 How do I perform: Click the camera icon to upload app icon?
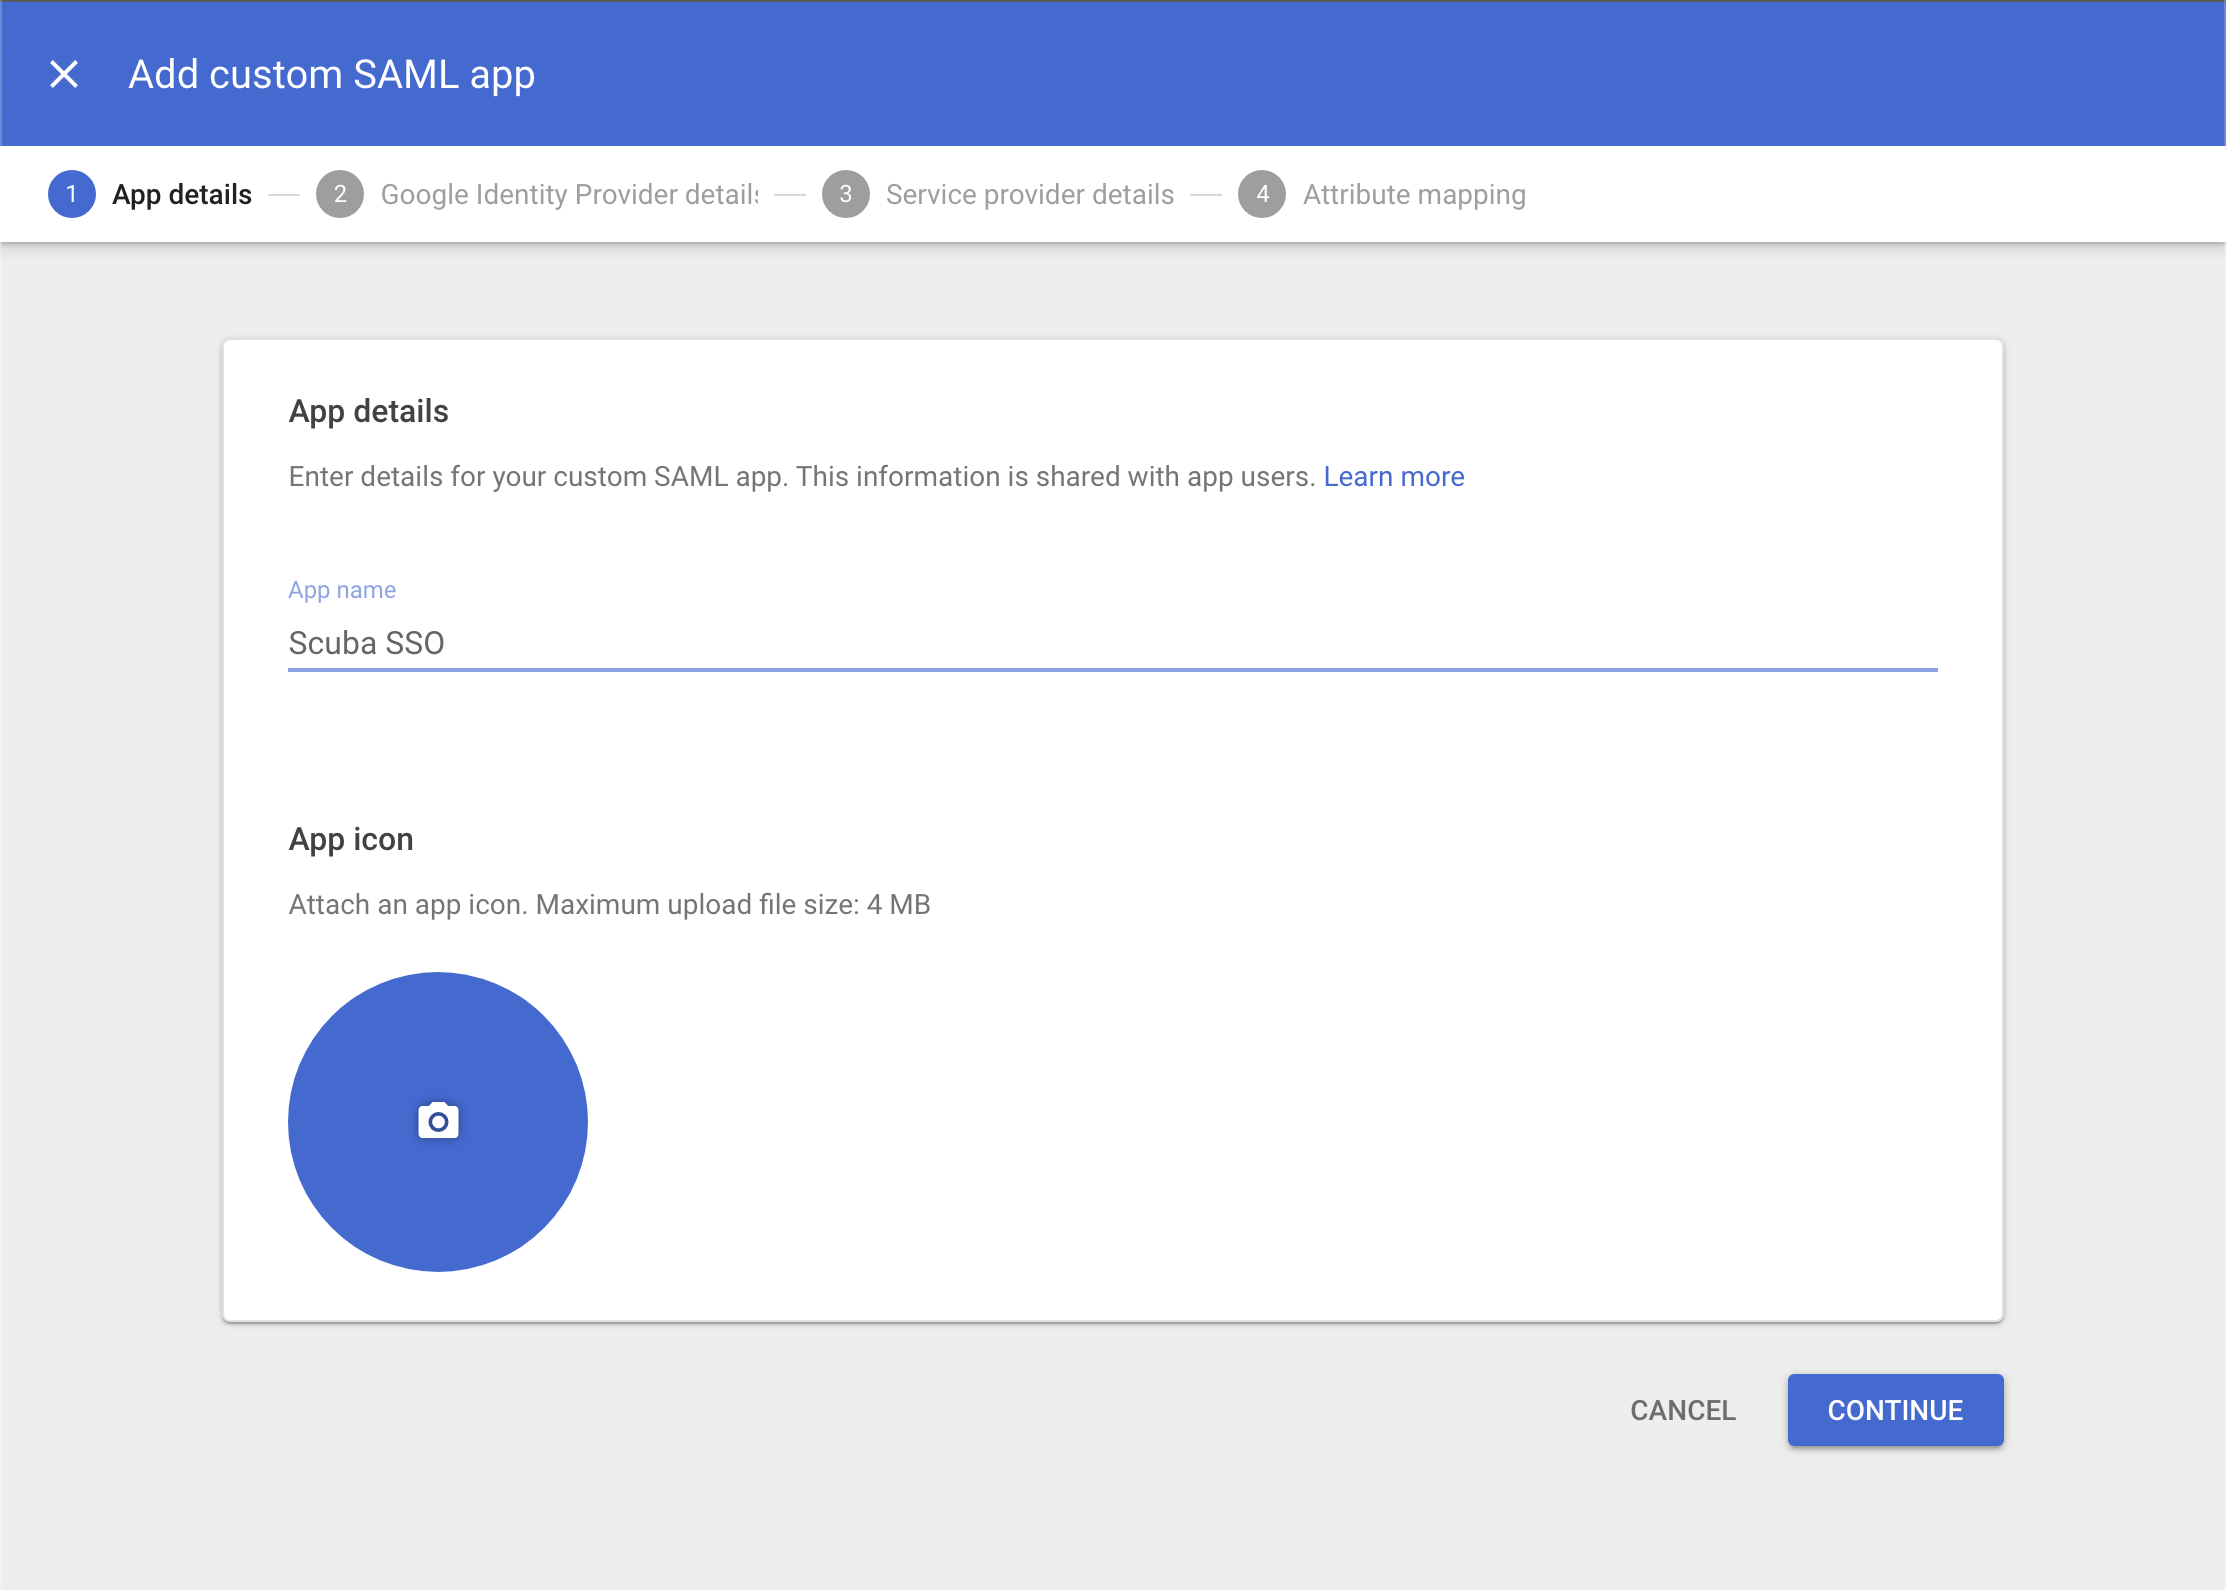tap(438, 1121)
